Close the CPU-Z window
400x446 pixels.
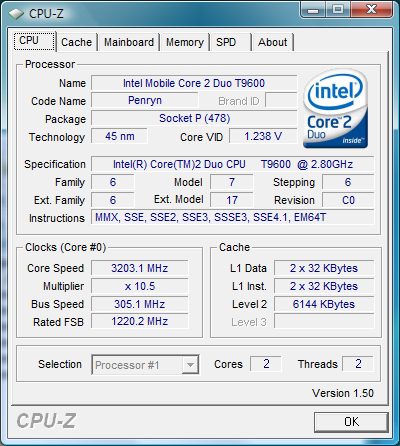(371, 9)
